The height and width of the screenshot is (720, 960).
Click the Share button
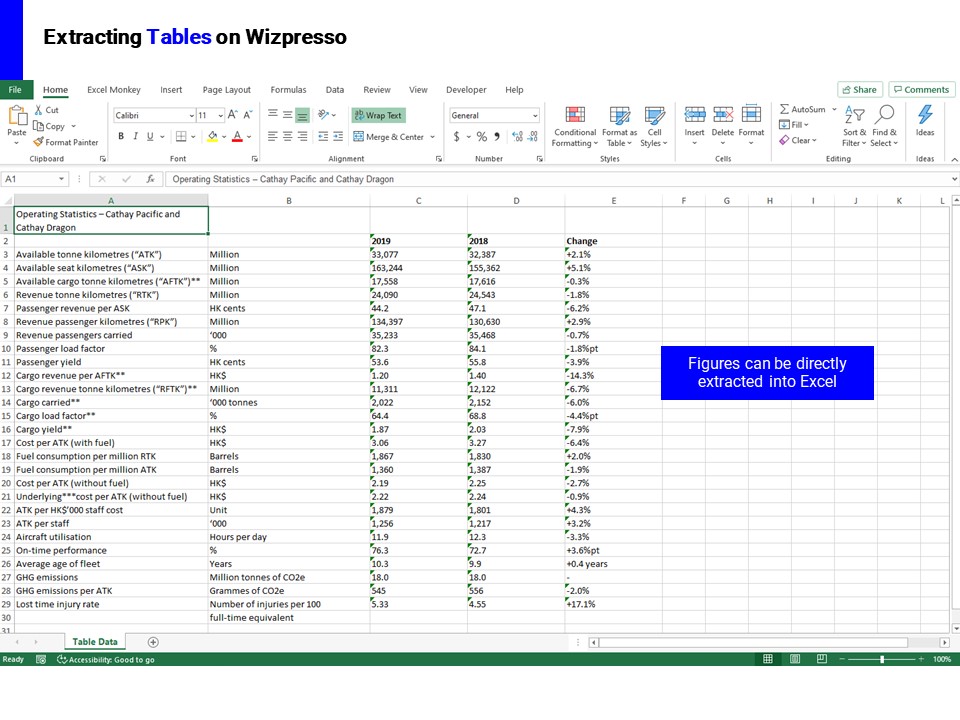click(x=860, y=89)
